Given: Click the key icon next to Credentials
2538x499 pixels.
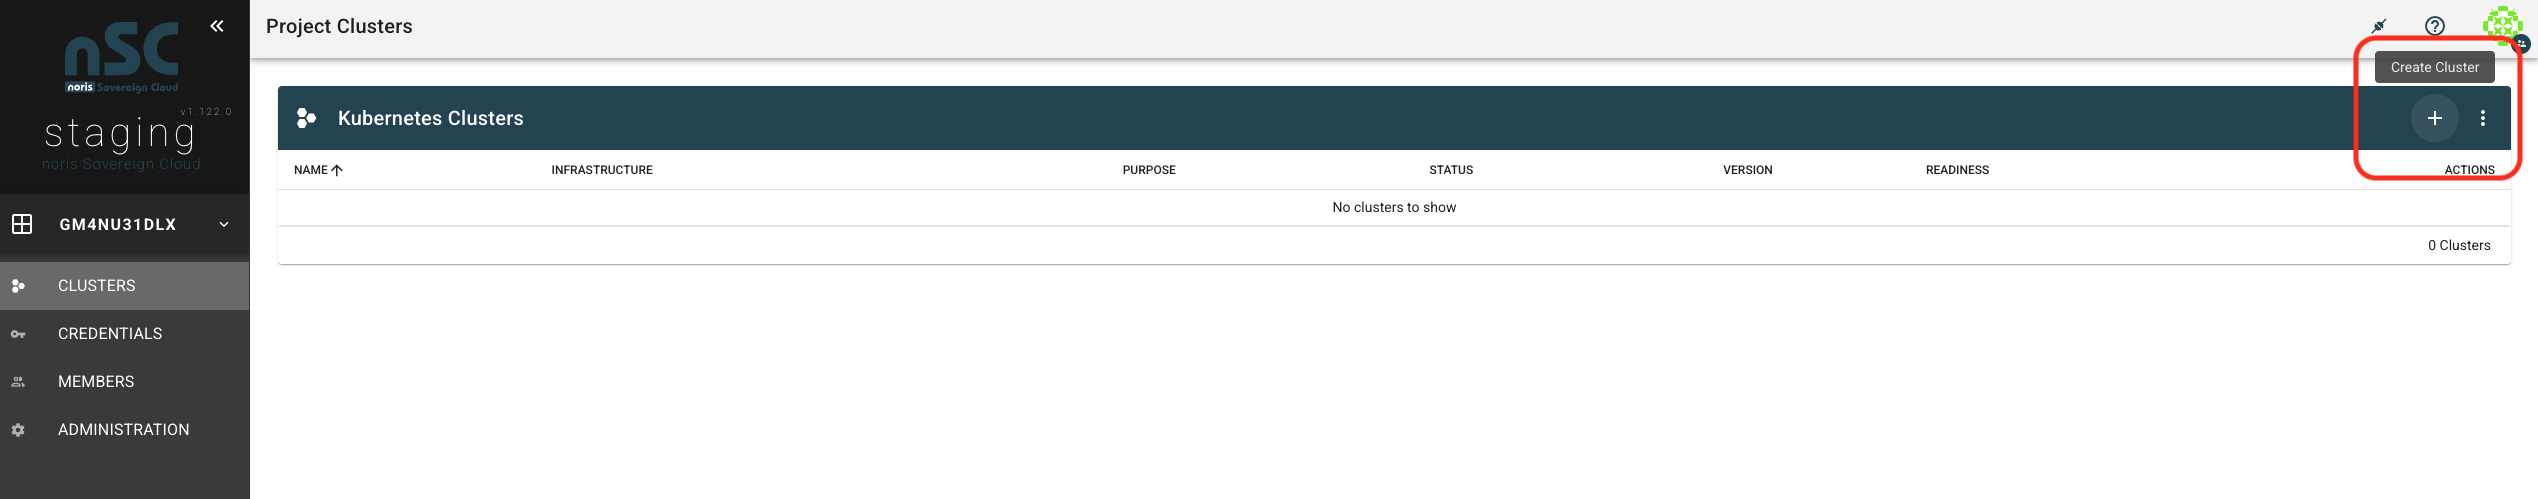Looking at the screenshot, I should click(x=18, y=334).
